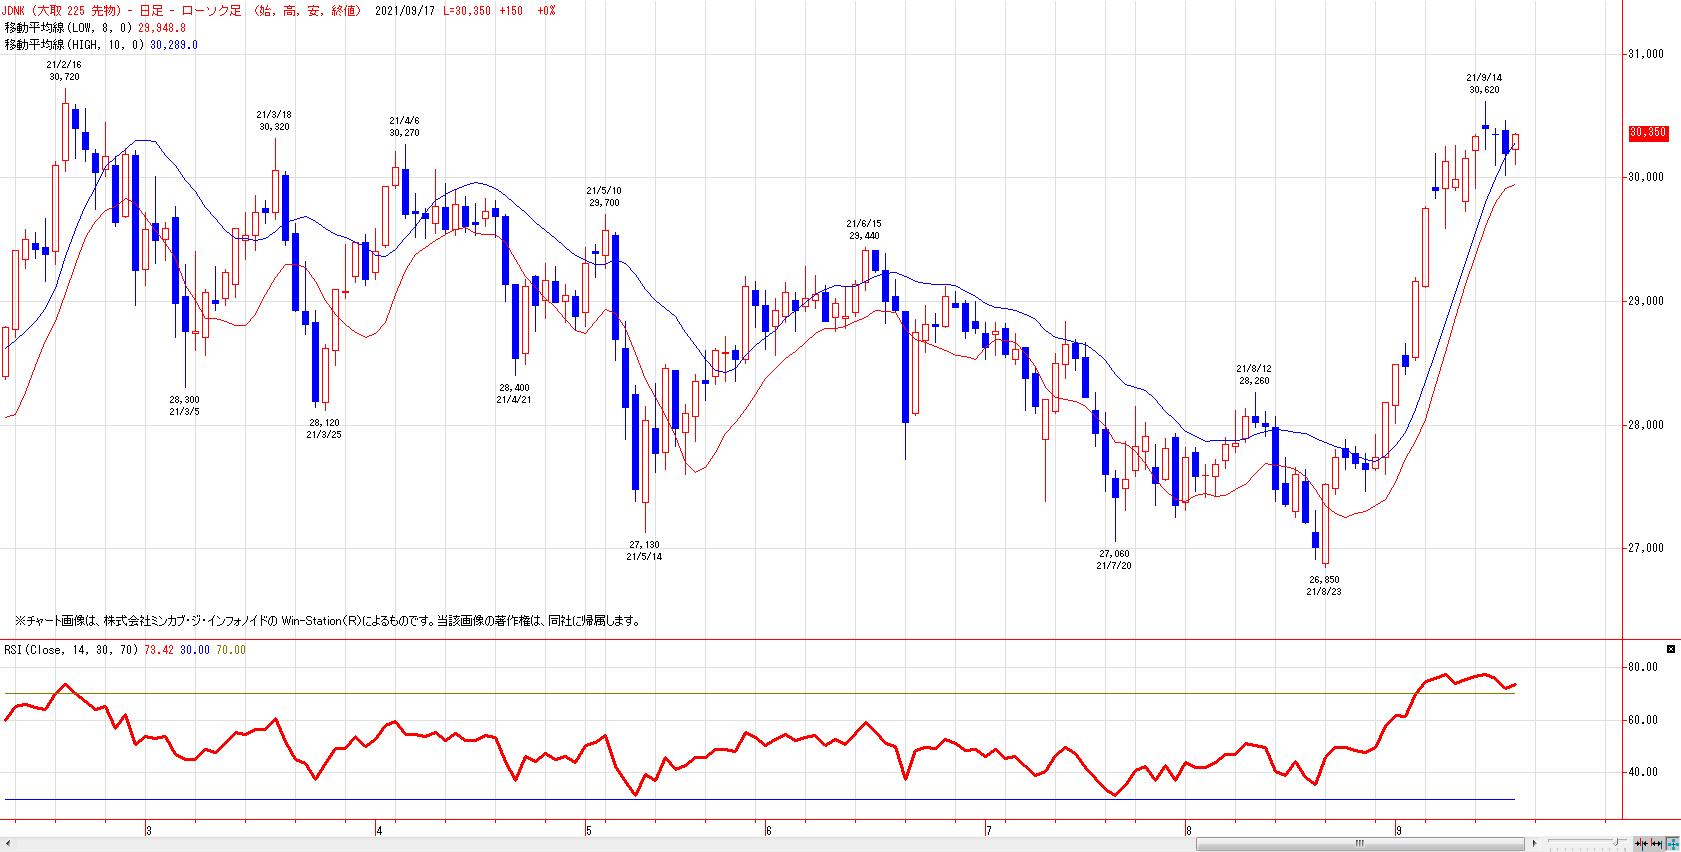Screen dimensions: 1681x852
Task: Click the 21/4/21 low label 28,400
Action: click(x=514, y=387)
